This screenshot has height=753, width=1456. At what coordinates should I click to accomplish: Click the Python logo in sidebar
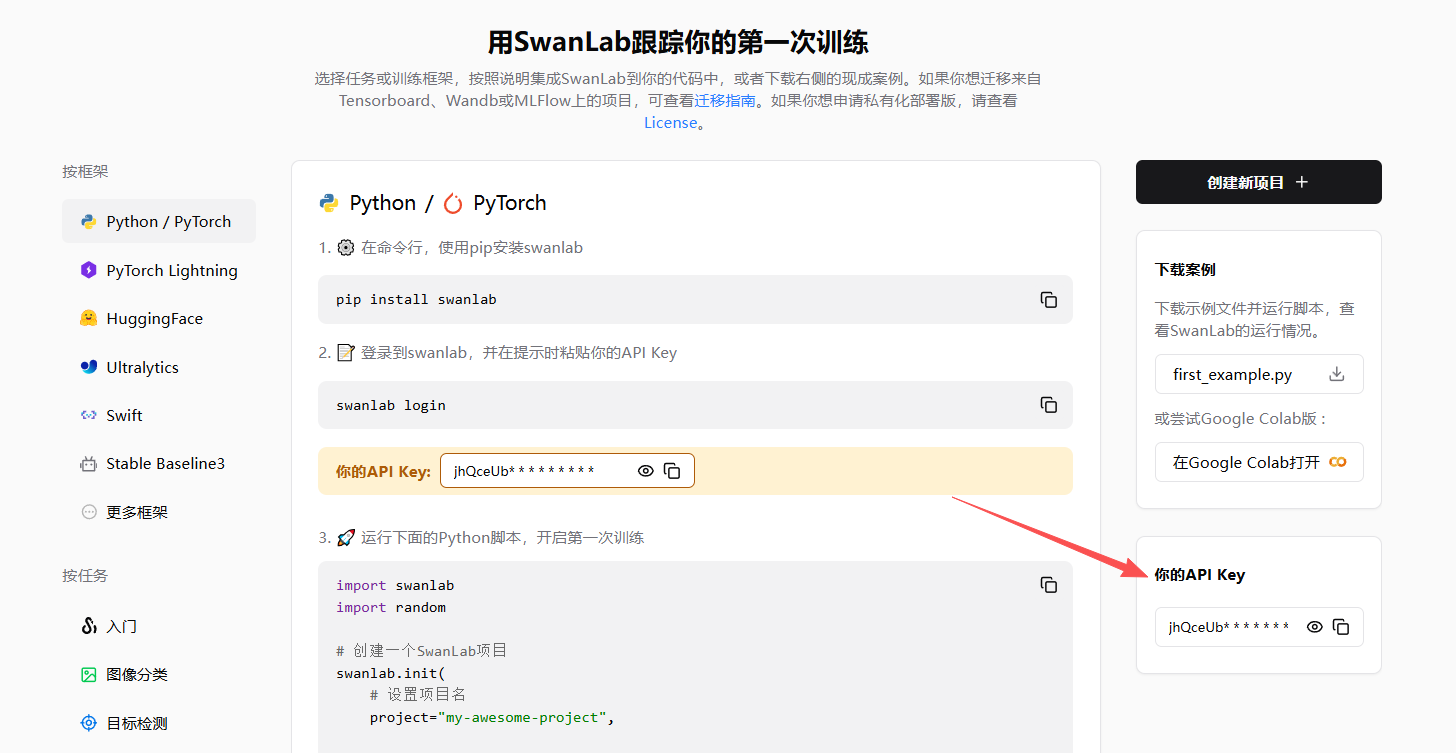tap(88, 222)
